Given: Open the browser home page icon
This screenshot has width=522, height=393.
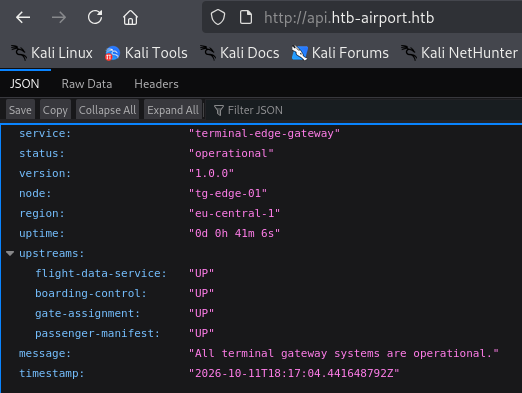Looking at the screenshot, I should pyautogui.click(x=130, y=17).
